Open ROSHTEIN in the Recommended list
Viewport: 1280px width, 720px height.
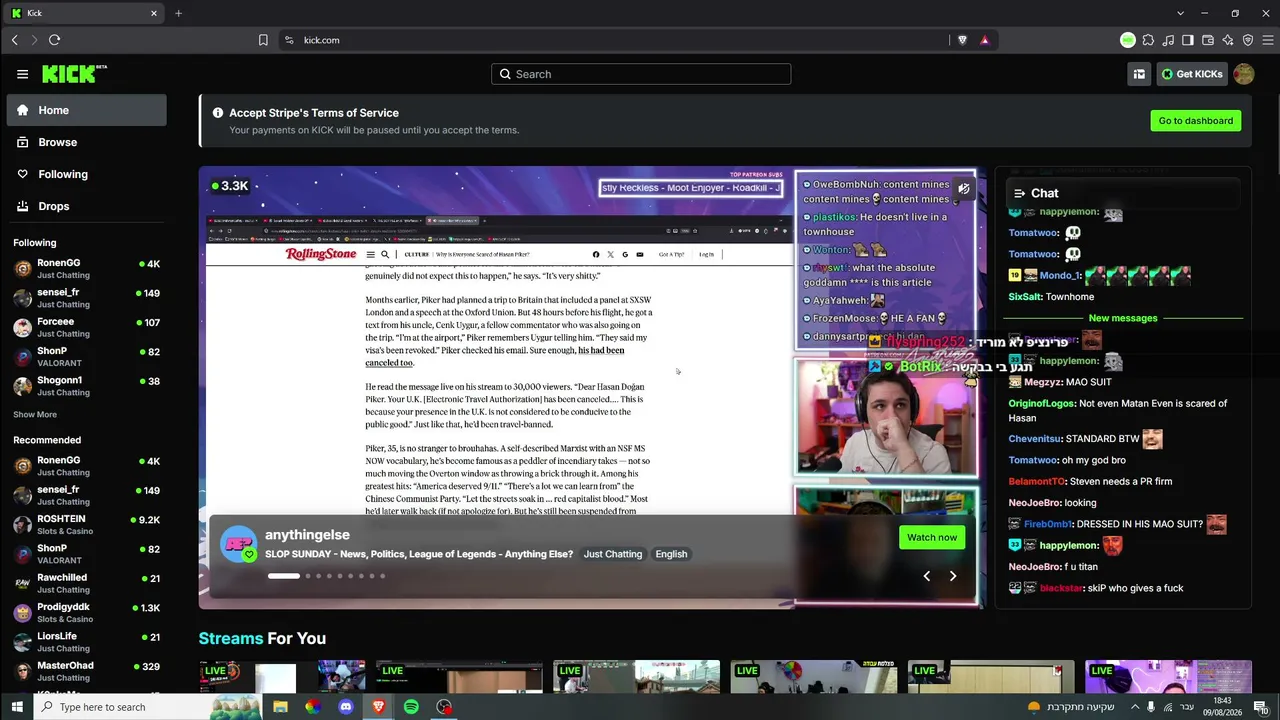pyautogui.click(x=87, y=524)
